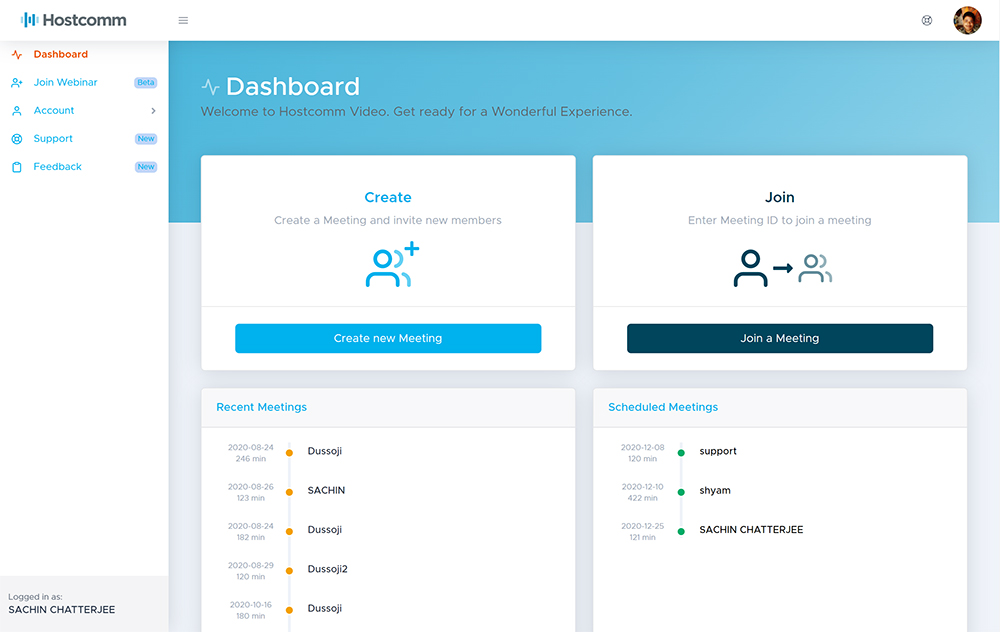Viewport: 1000px width, 632px height.
Task: Open Support in the sidebar
Action: (53, 139)
